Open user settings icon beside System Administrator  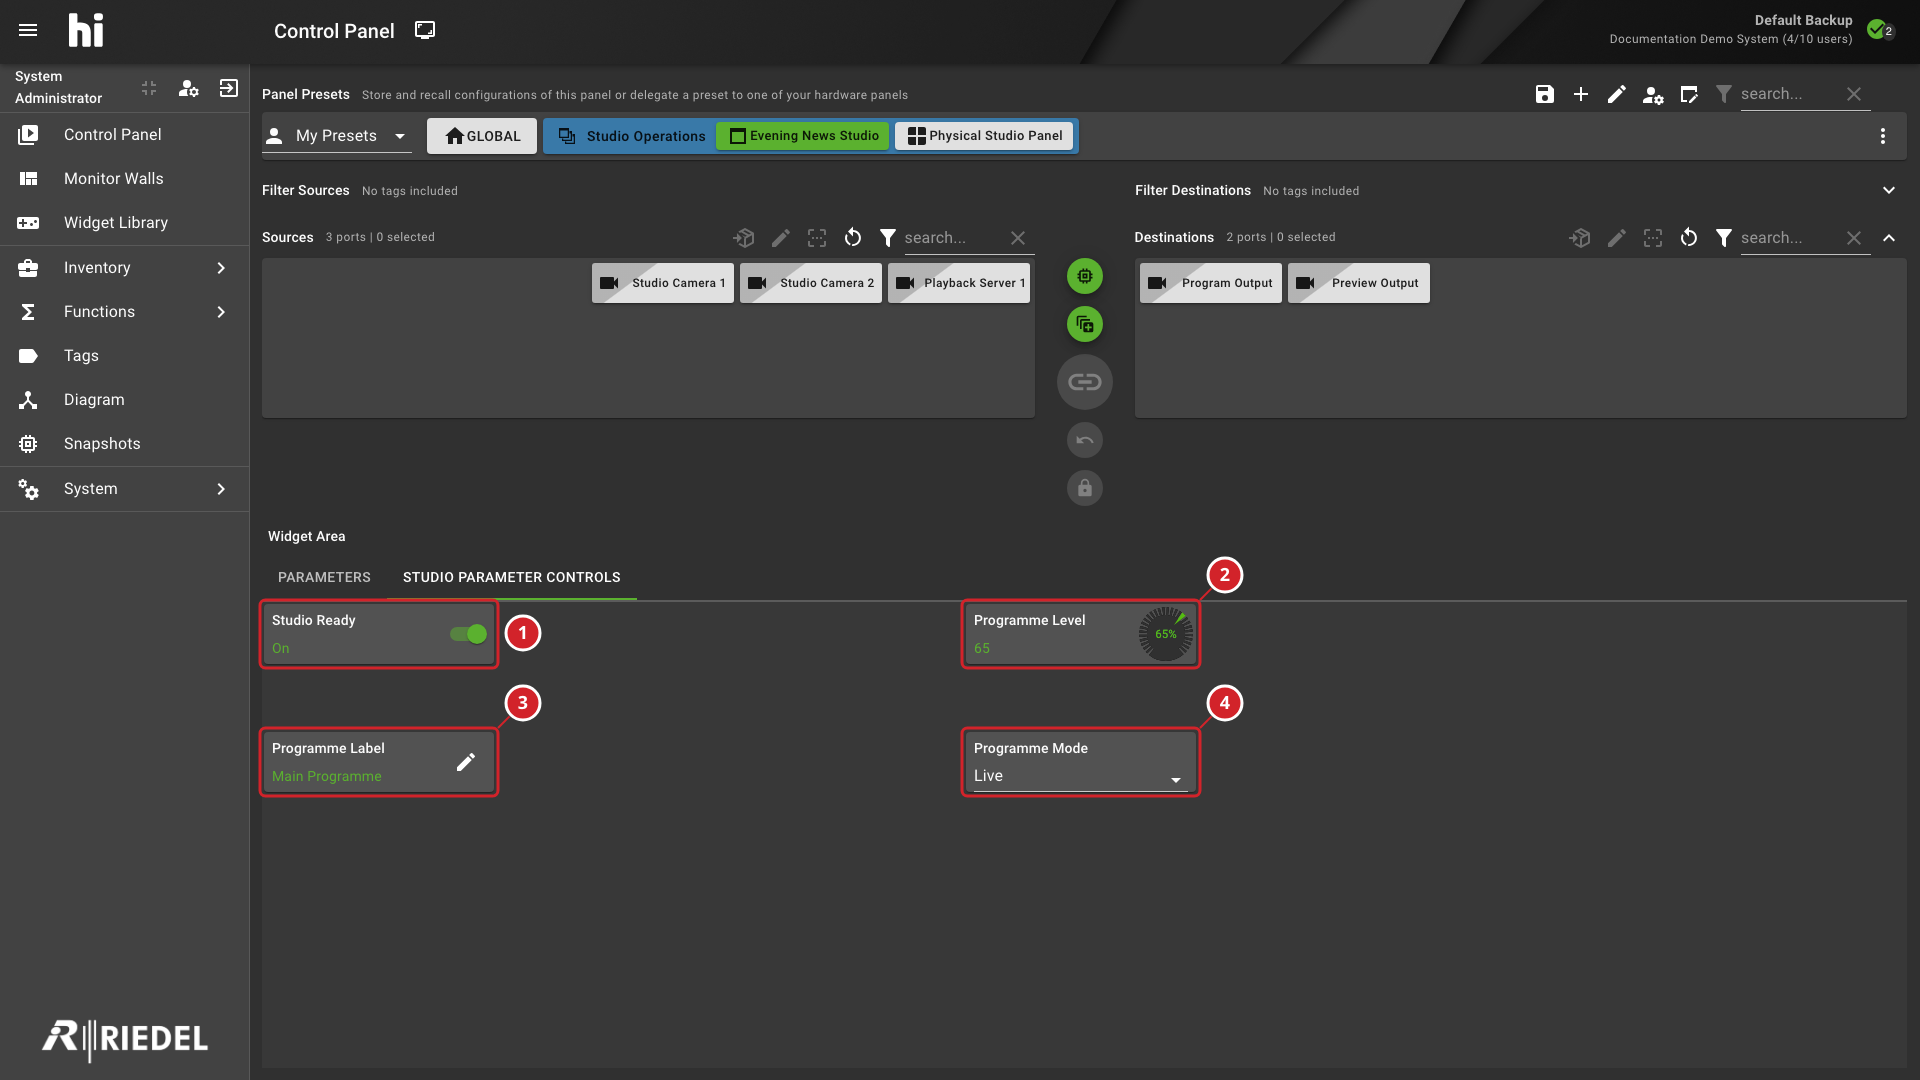[x=188, y=88]
